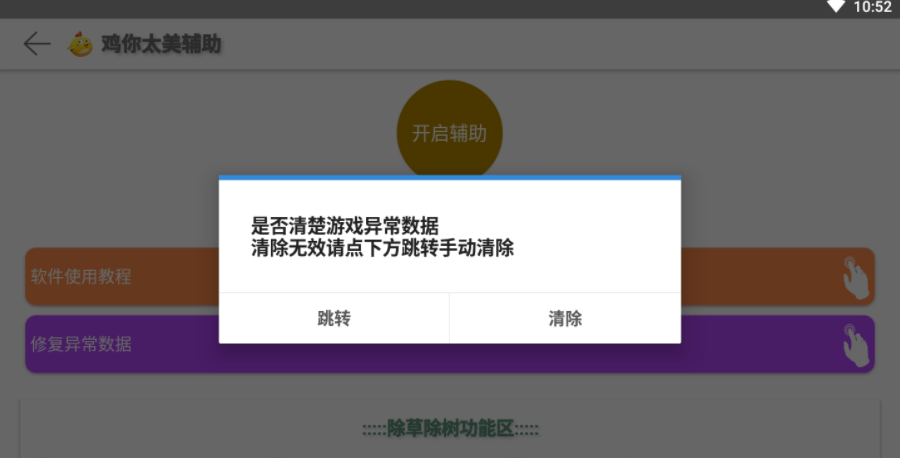Confirm with the 清除 dialog button
The height and width of the screenshot is (458, 900).
coord(565,319)
